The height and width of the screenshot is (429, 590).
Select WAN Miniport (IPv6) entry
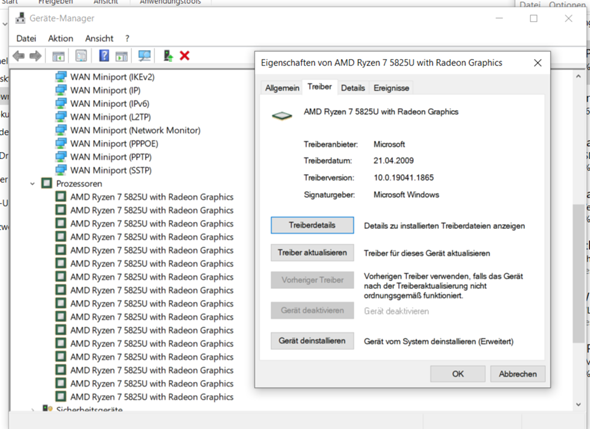coord(110,103)
